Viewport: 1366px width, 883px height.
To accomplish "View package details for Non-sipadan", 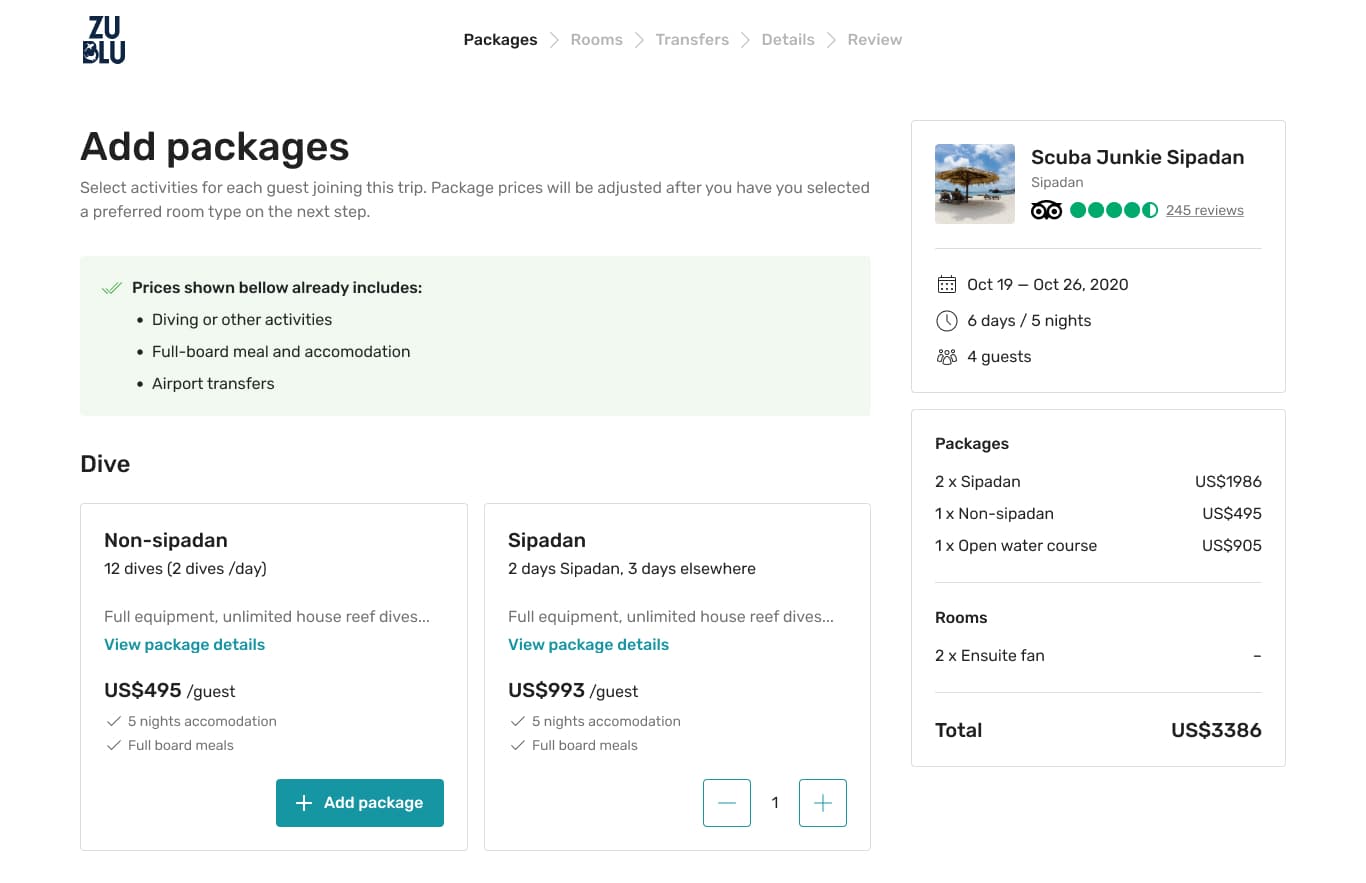I will (185, 645).
